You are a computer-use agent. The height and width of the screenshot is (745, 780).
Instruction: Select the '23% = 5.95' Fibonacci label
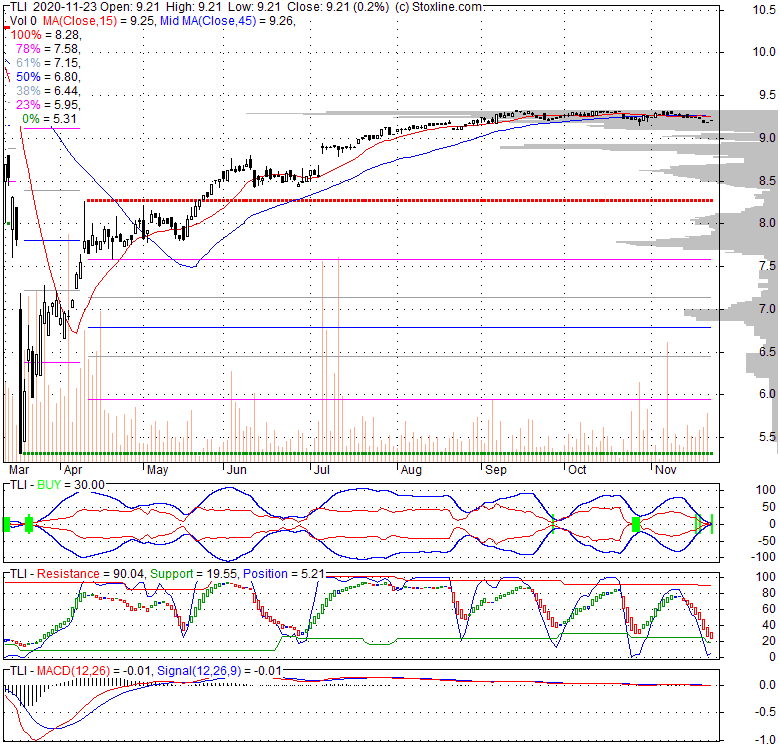coord(48,104)
